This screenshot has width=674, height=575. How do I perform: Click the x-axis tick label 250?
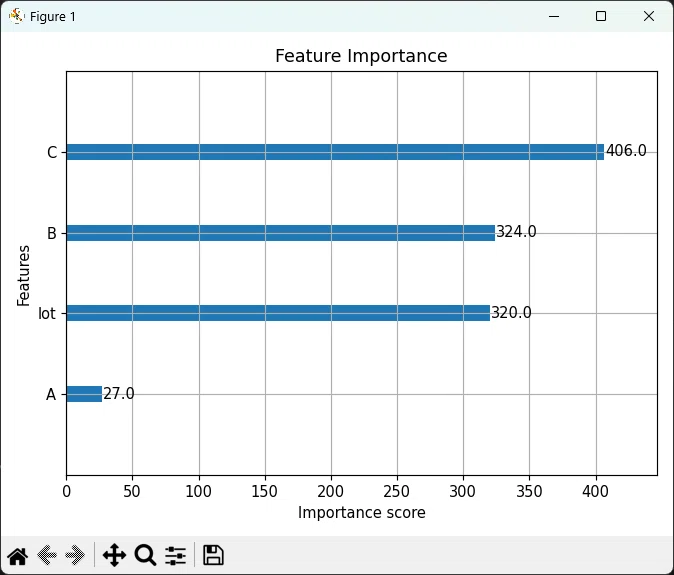coord(397,491)
